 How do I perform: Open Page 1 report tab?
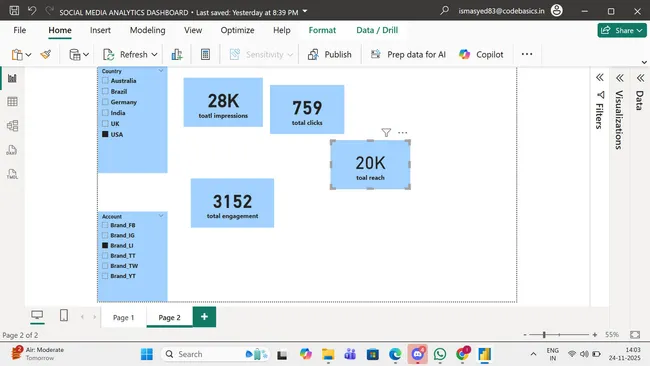click(124, 318)
